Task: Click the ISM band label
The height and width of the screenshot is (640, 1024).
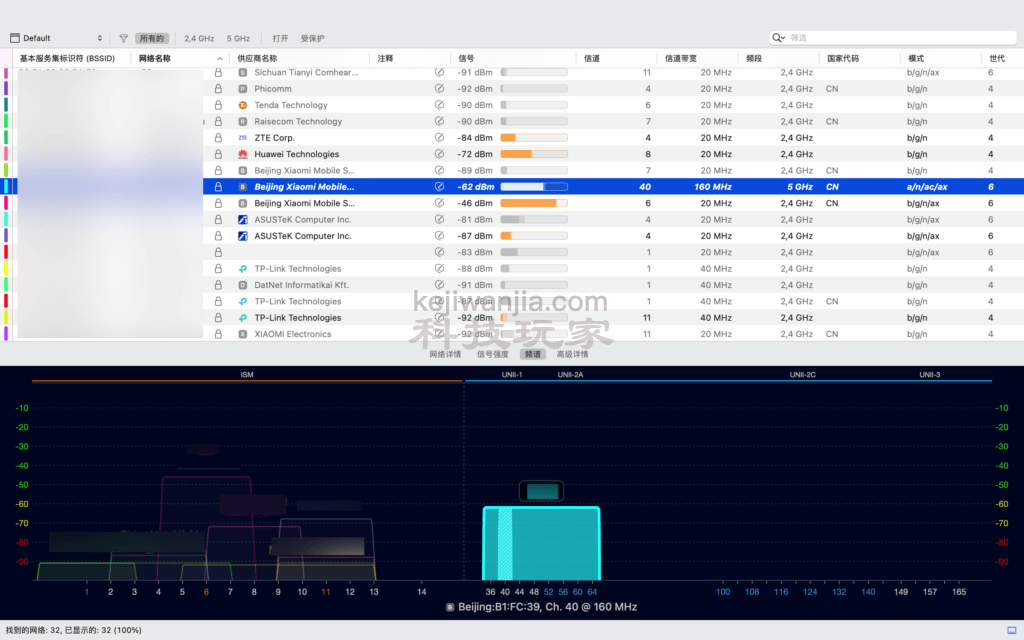Action: pos(246,375)
